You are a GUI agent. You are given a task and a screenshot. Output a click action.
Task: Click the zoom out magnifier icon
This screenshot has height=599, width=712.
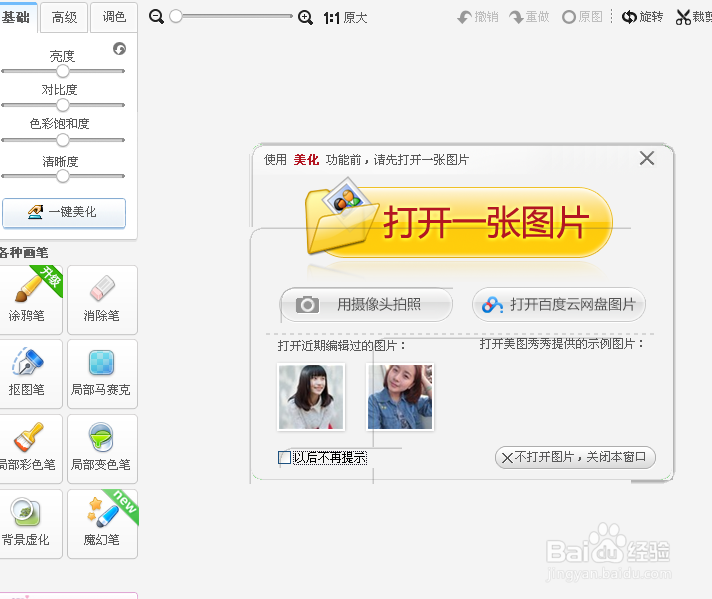[156, 17]
